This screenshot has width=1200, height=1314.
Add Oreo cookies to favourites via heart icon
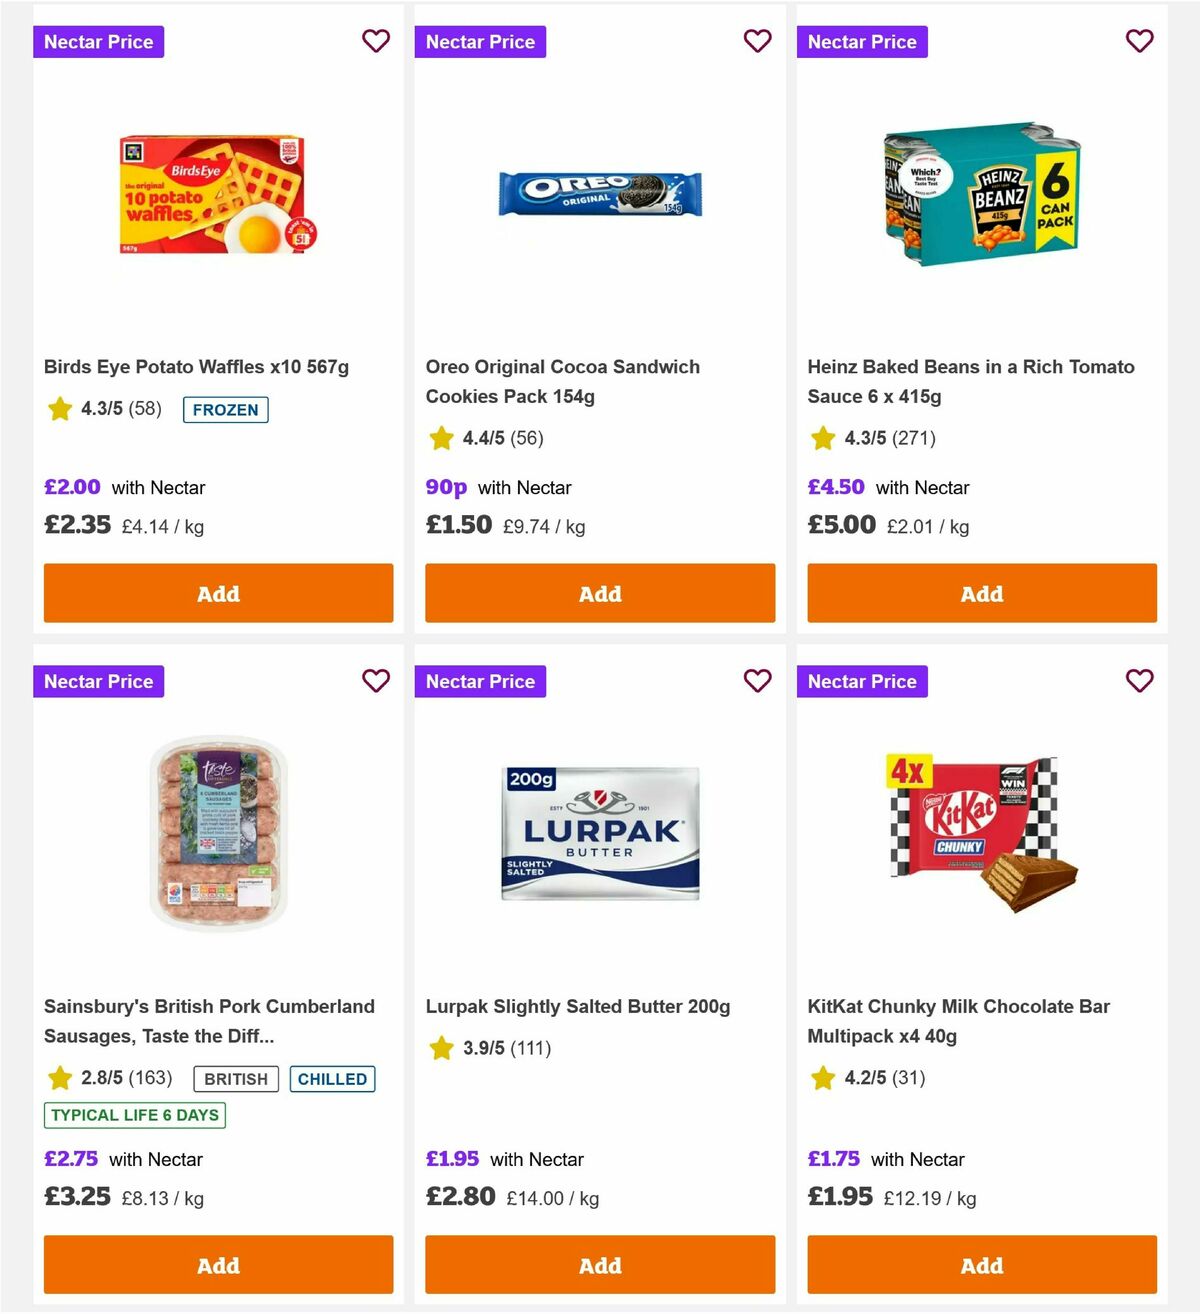758,41
